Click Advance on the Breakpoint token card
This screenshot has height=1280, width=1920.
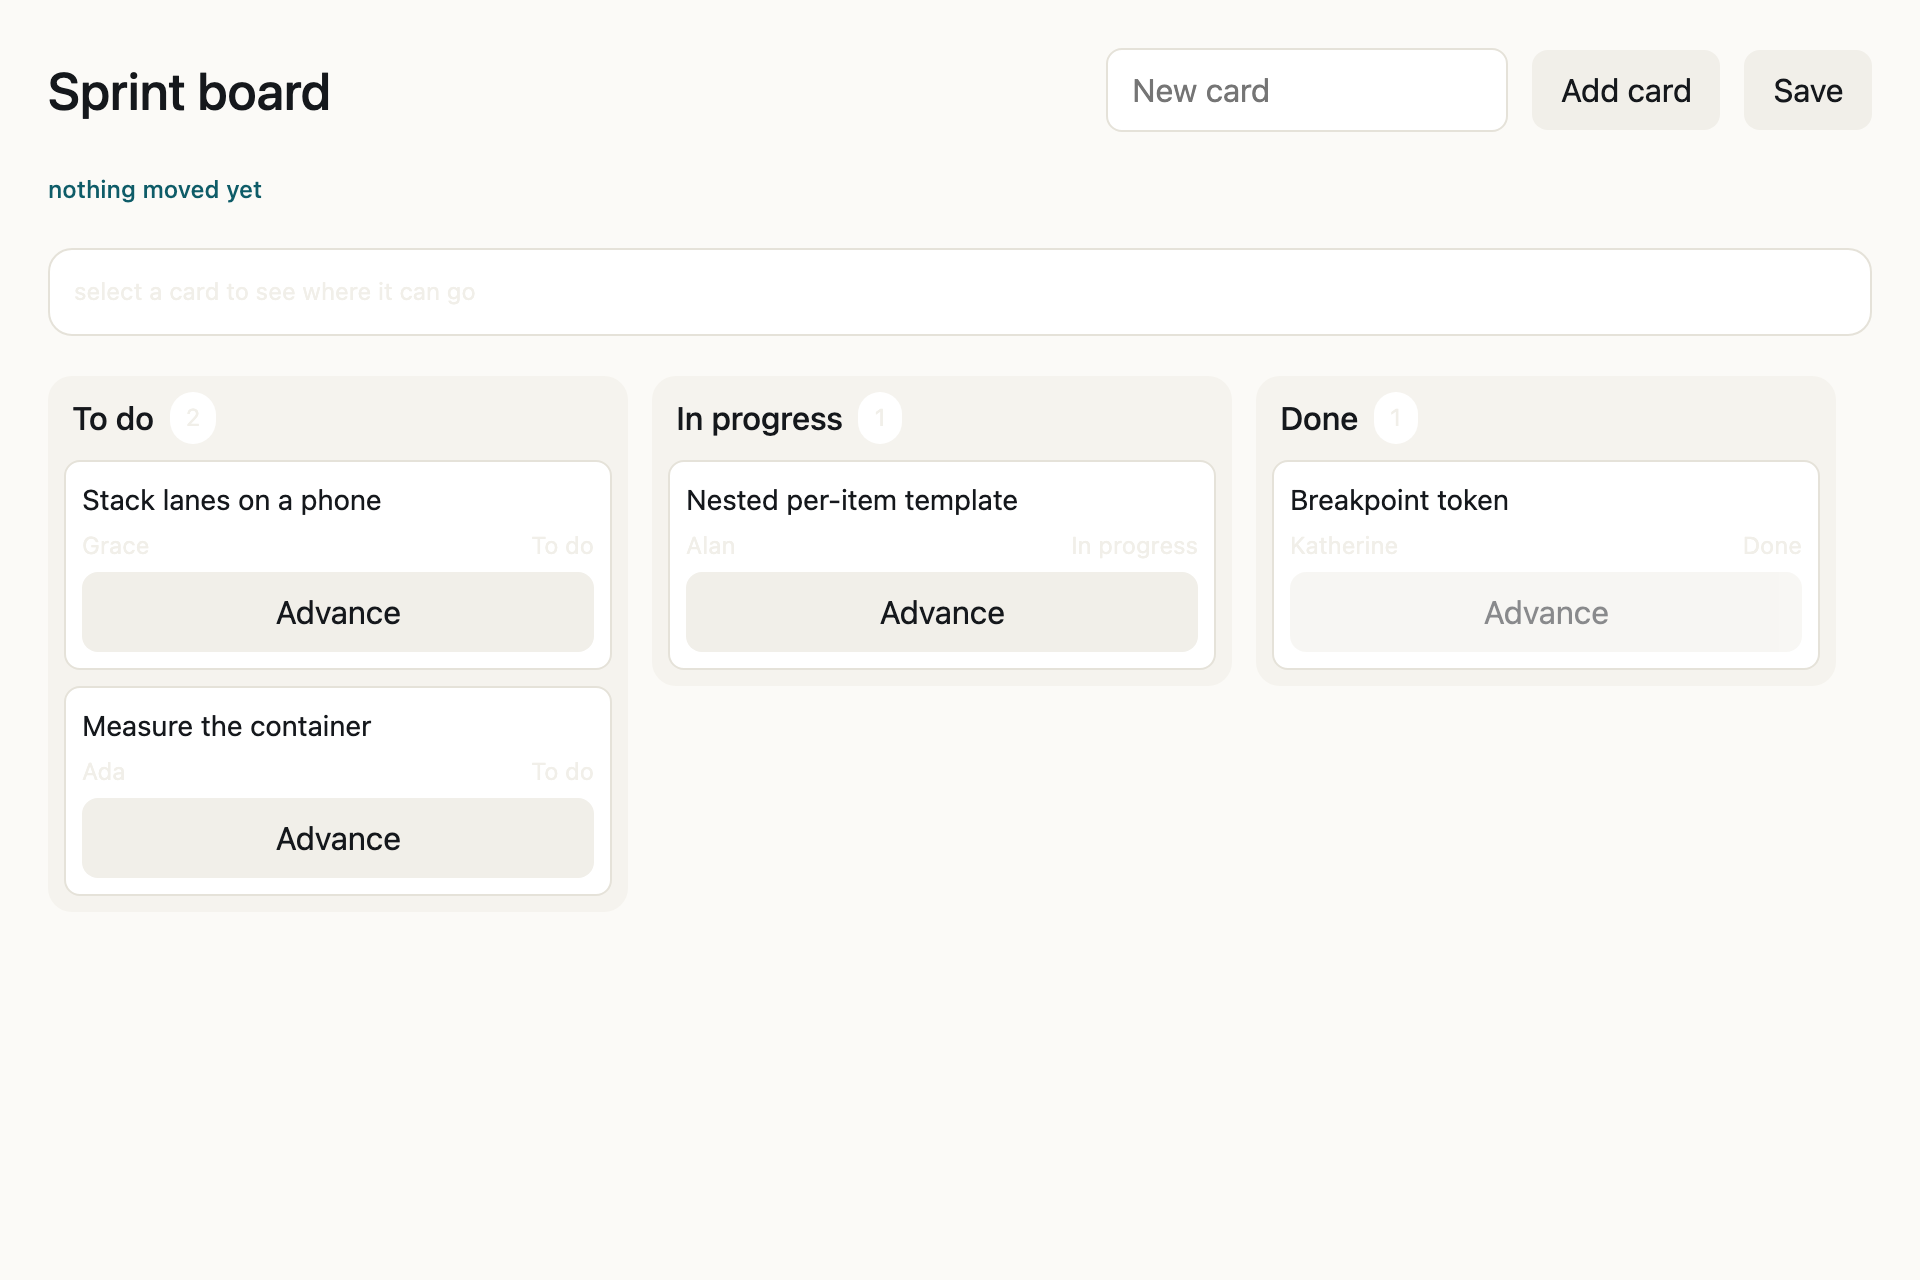coord(1546,612)
